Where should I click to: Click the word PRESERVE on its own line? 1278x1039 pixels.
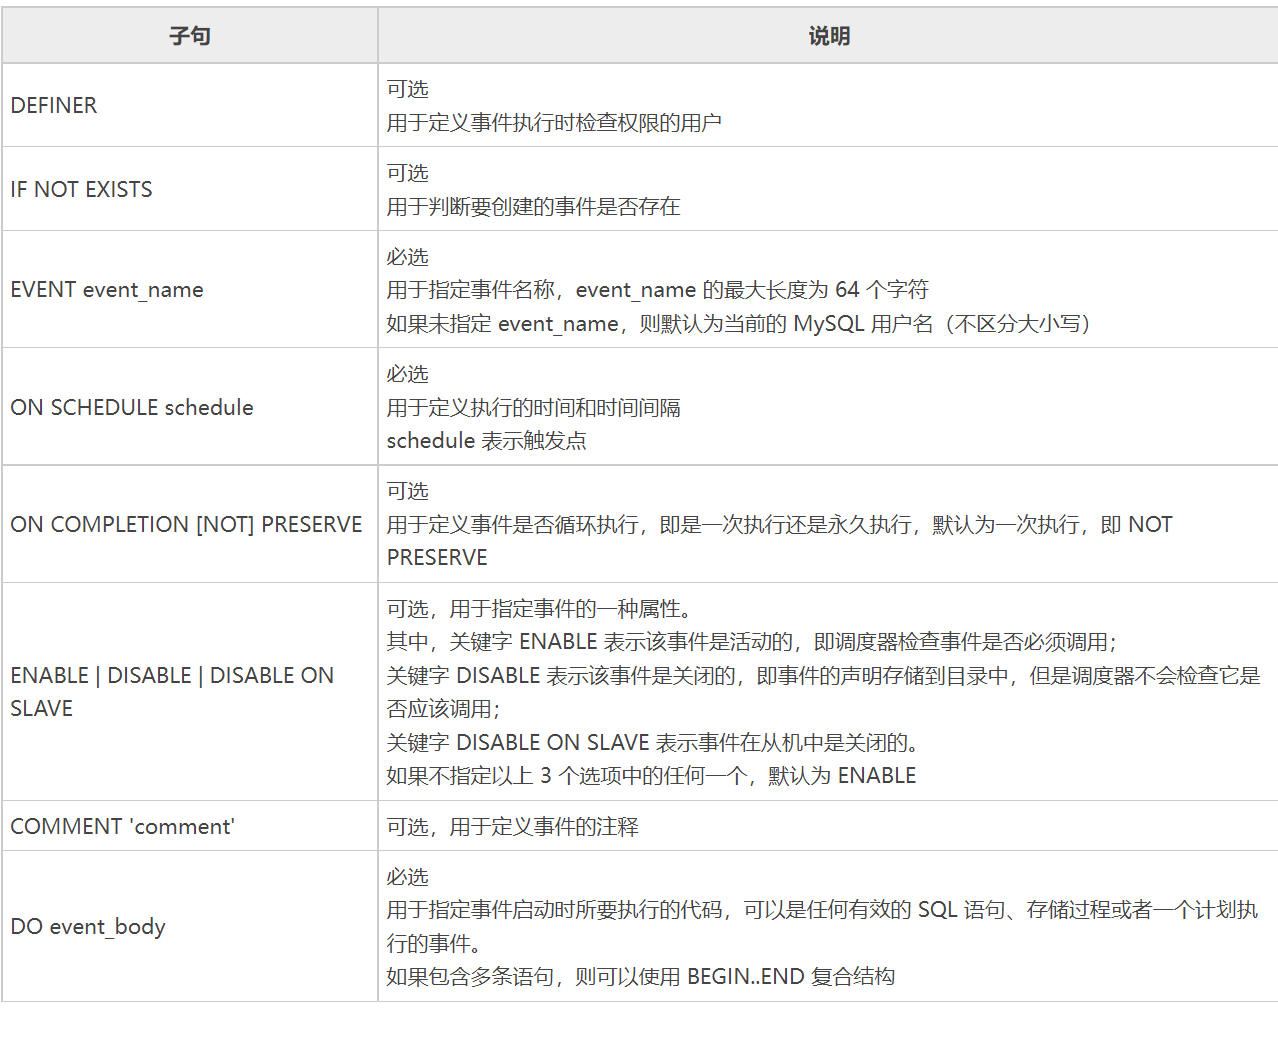(437, 558)
